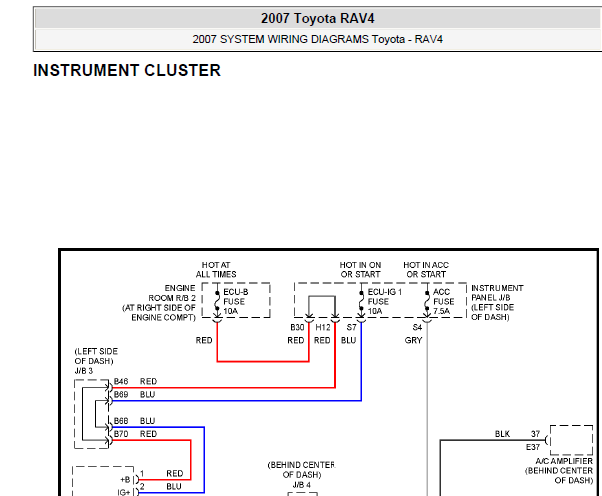Click the "BLU" label beneath S7
Screen dimensions: 602x496
349,341
